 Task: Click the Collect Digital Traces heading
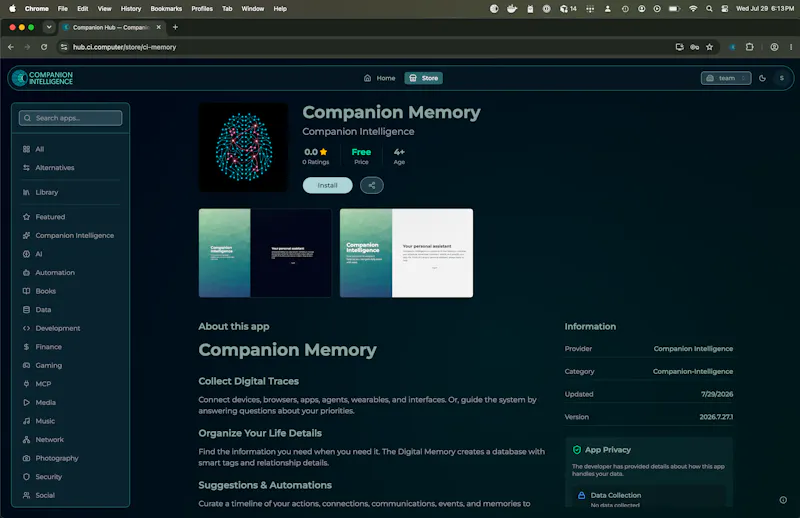pyautogui.click(x=248, y=381)
